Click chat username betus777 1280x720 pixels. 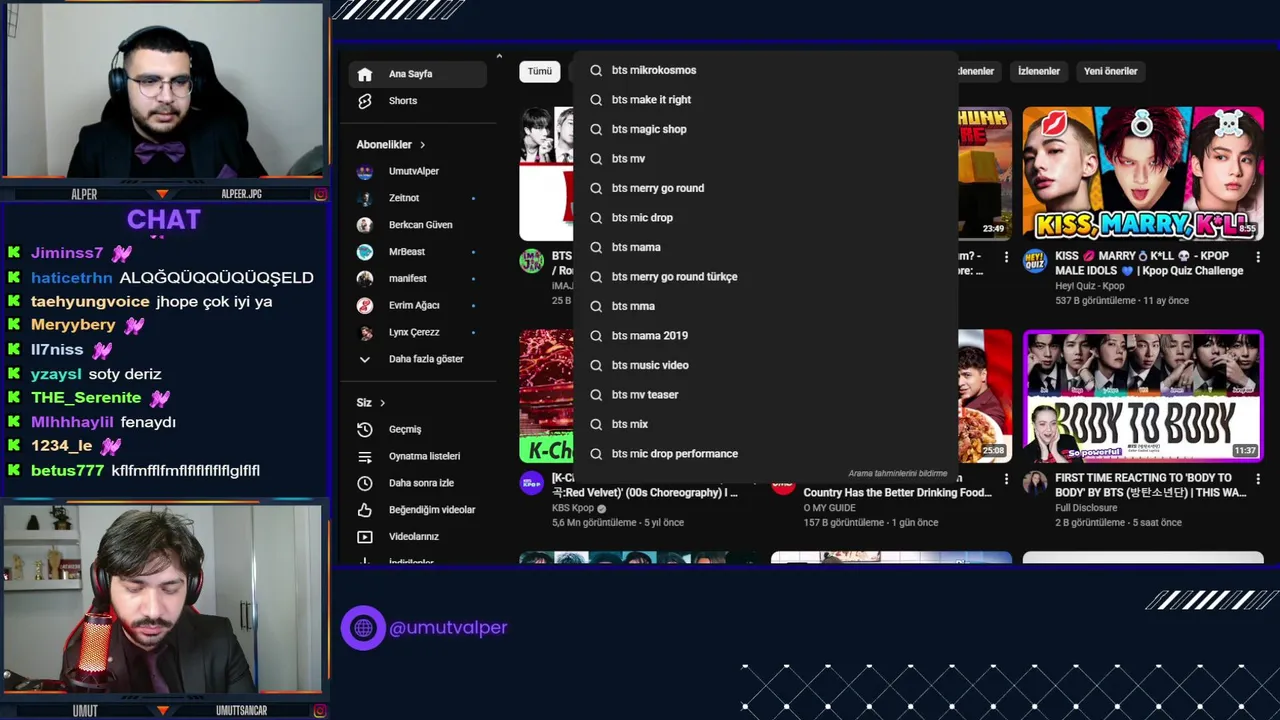pos(67,470)
